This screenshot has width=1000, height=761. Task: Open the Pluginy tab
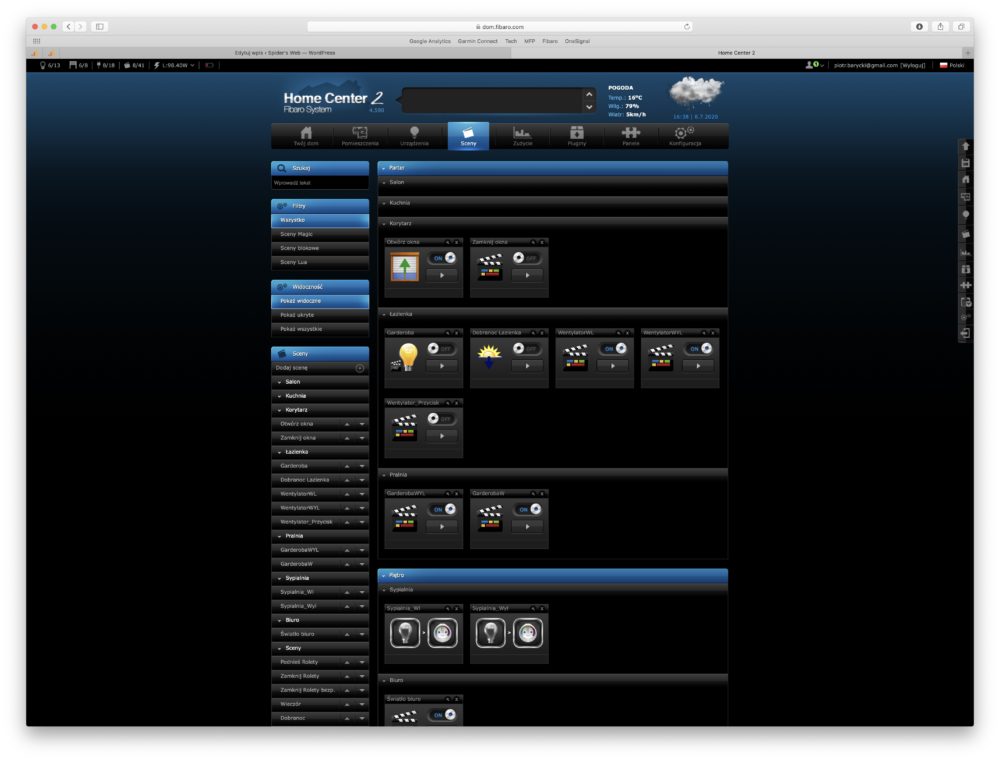click(x=577, y=136)
